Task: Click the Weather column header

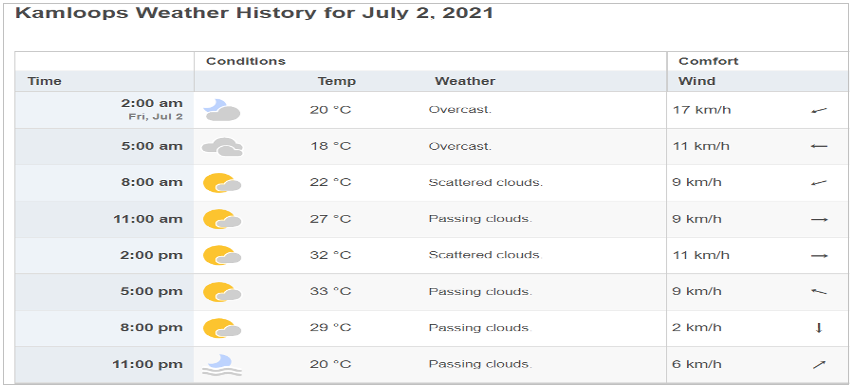Action: point(465,81)
